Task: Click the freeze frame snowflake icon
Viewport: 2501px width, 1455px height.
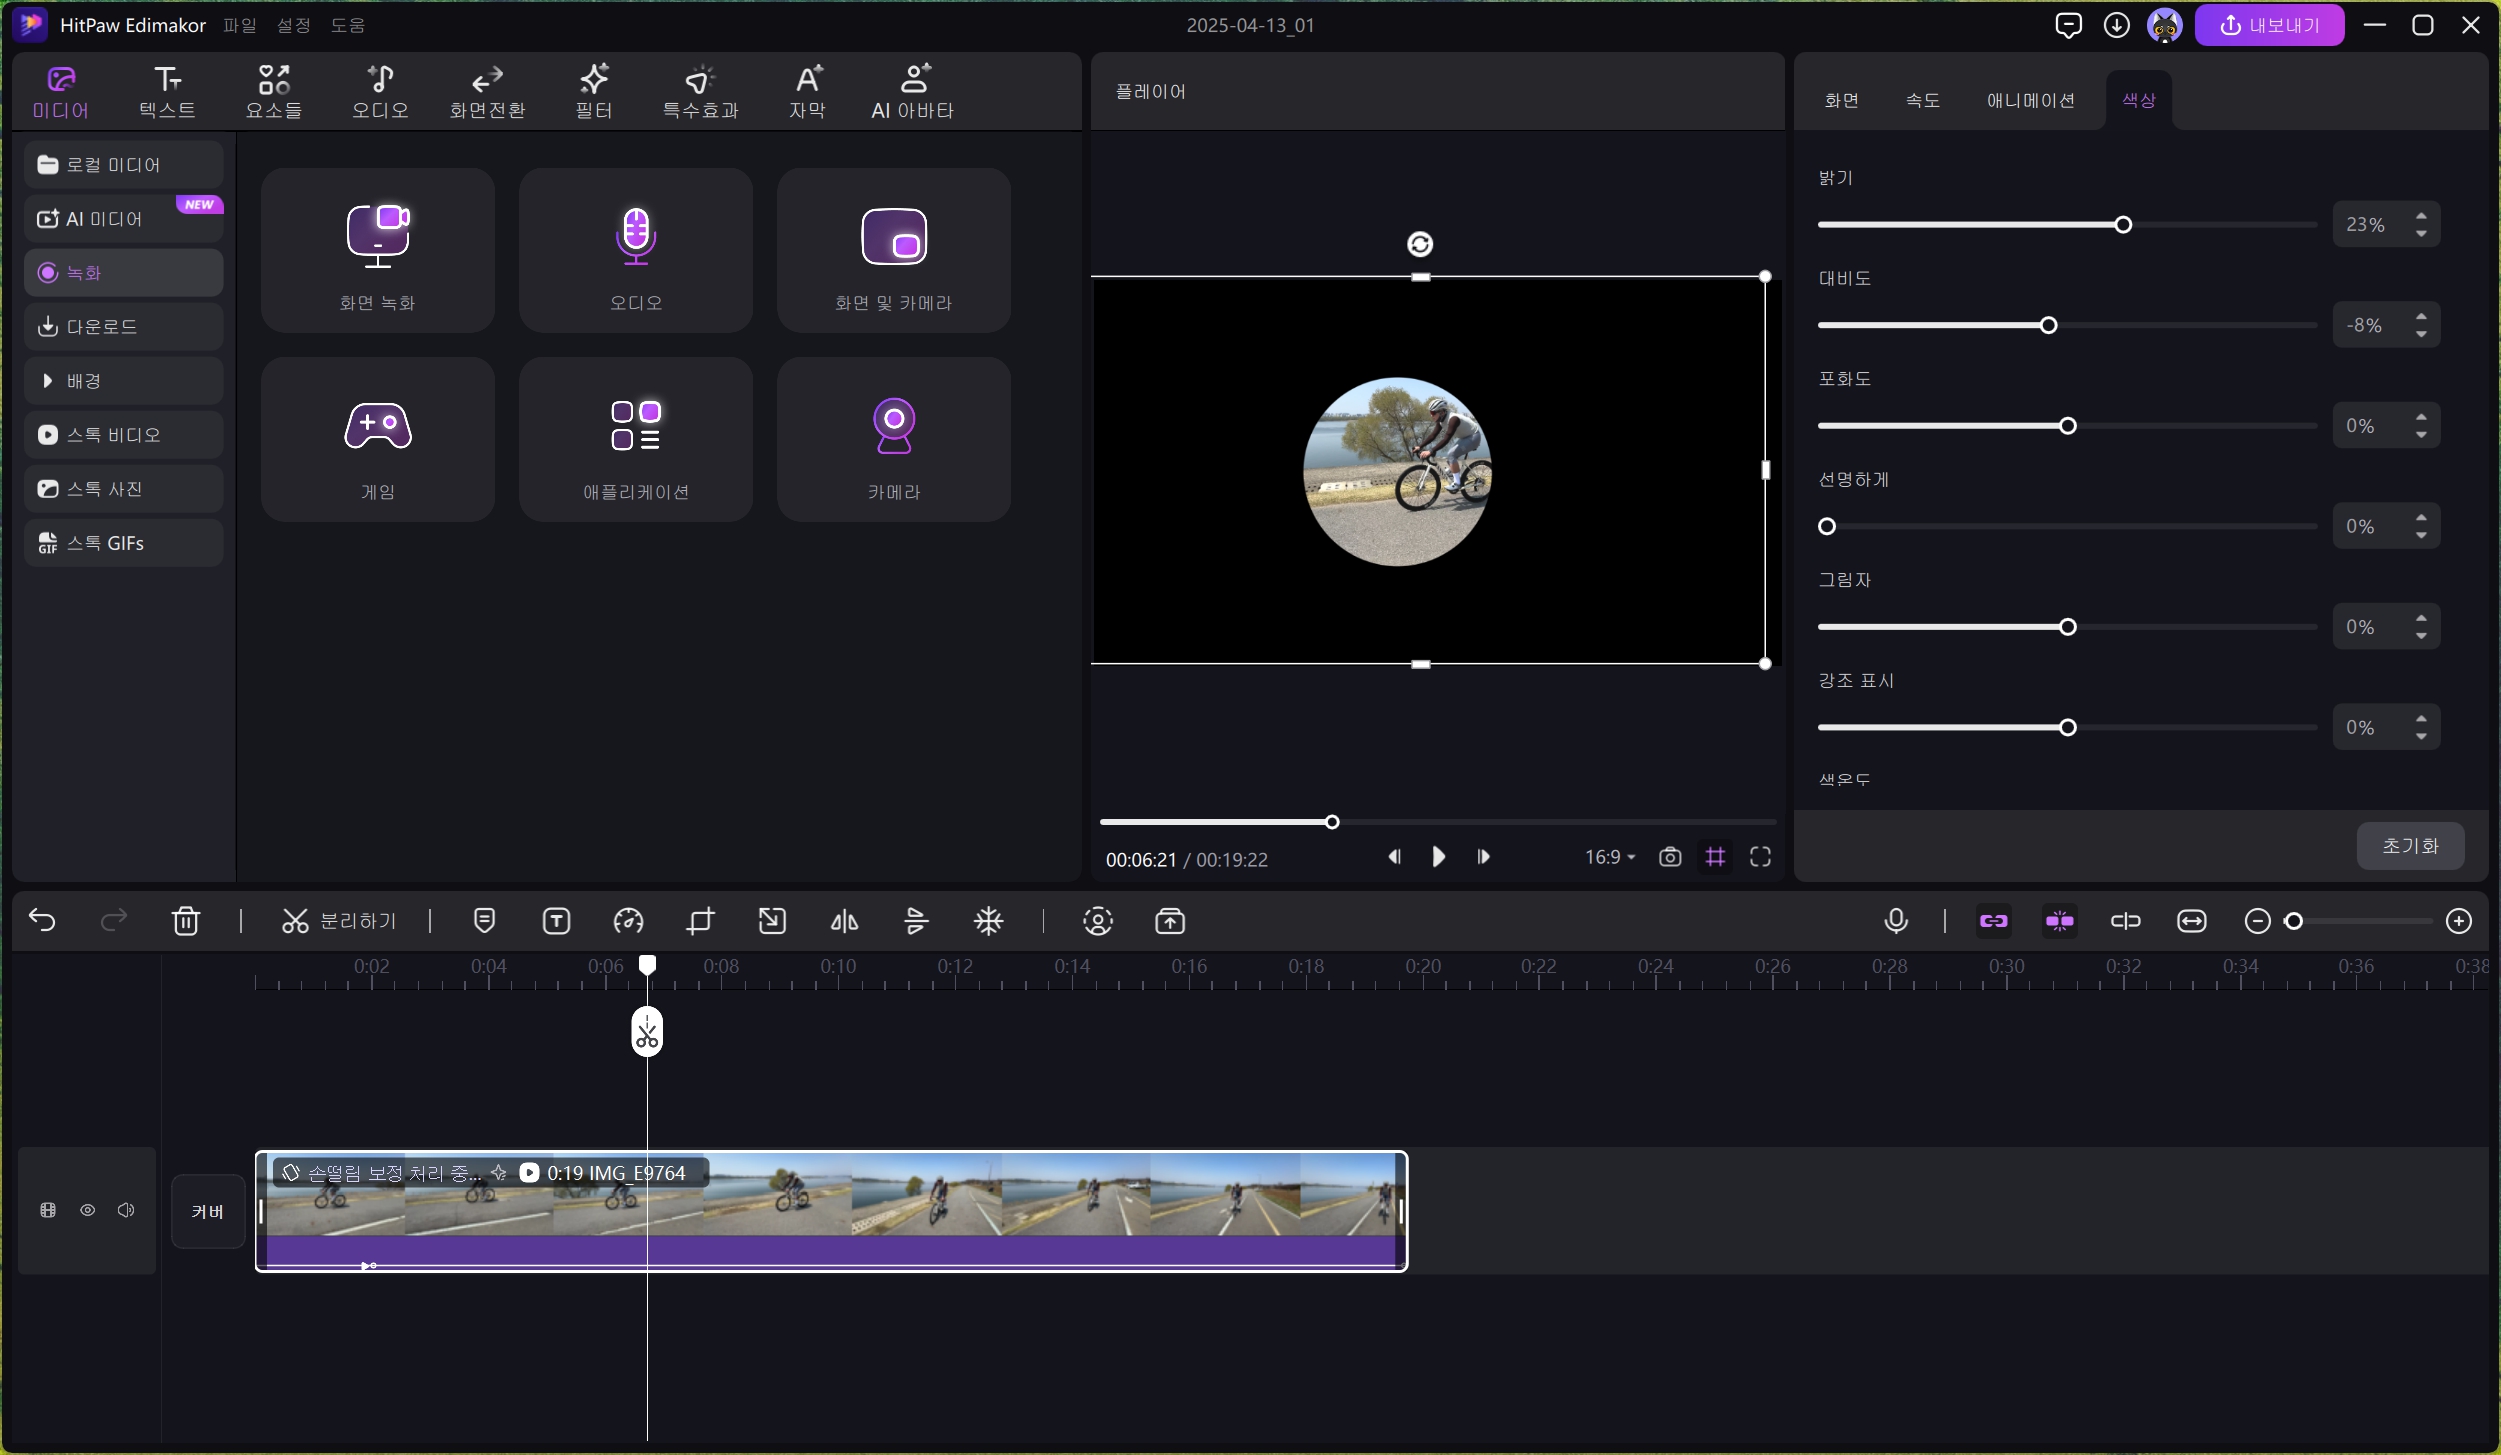Action: (x=988, y=921)
